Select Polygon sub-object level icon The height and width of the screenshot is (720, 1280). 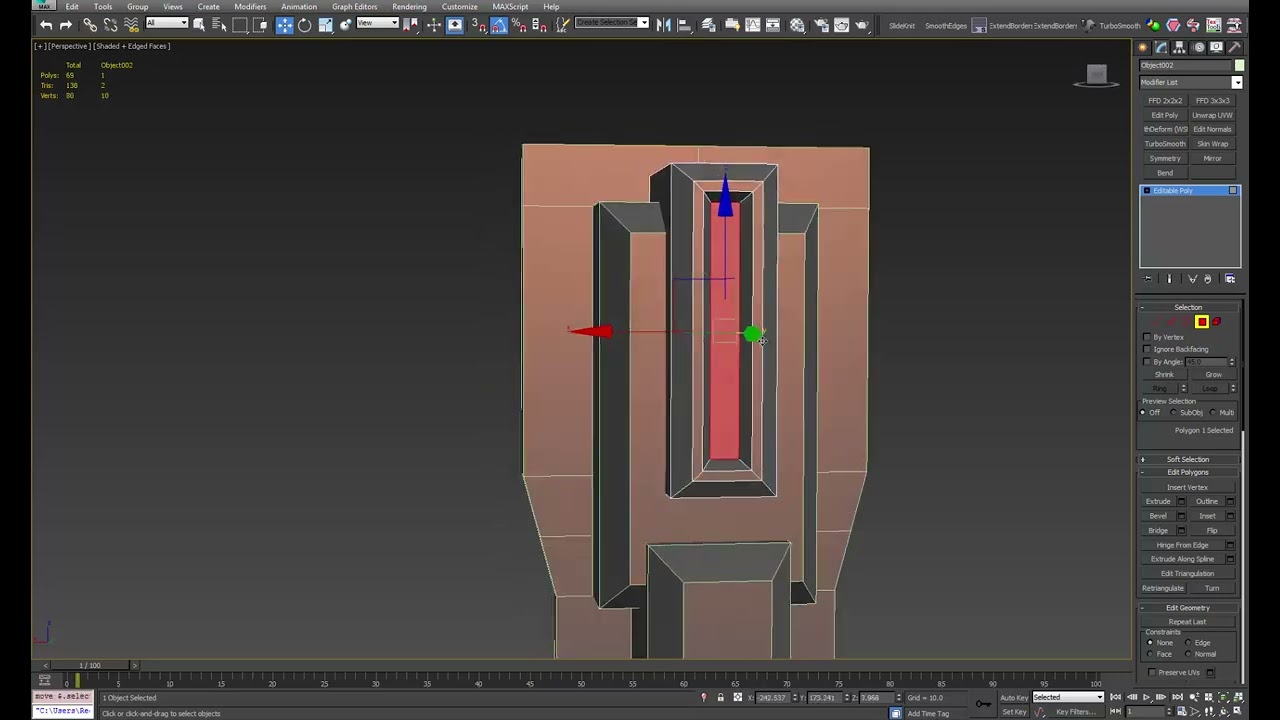pyautogui.click(x=1202, y=322)
